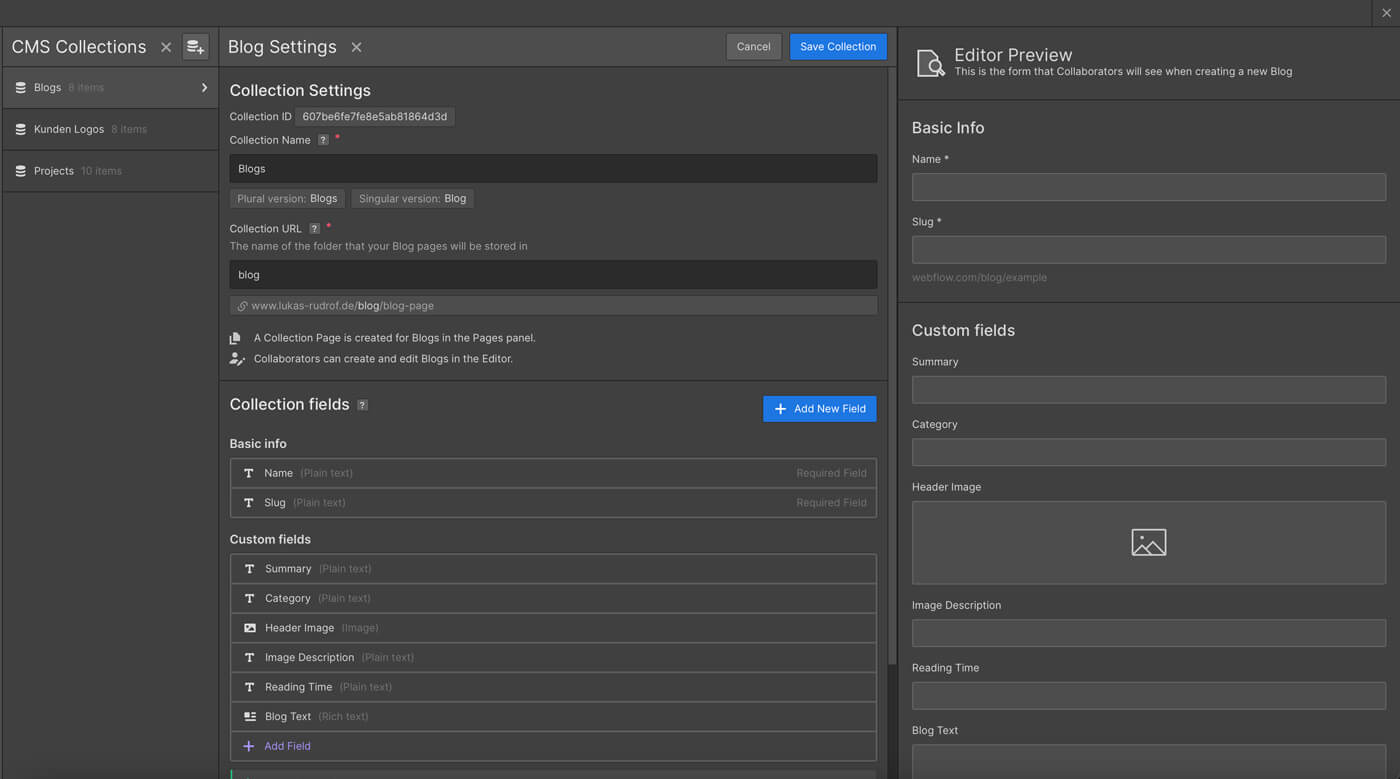
Task: Click the image type icon beside Header Image
Action: (x=249, y=627)
